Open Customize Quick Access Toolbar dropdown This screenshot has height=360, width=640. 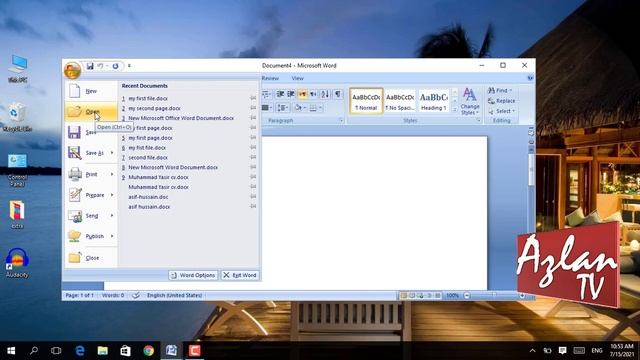[129, 66]
